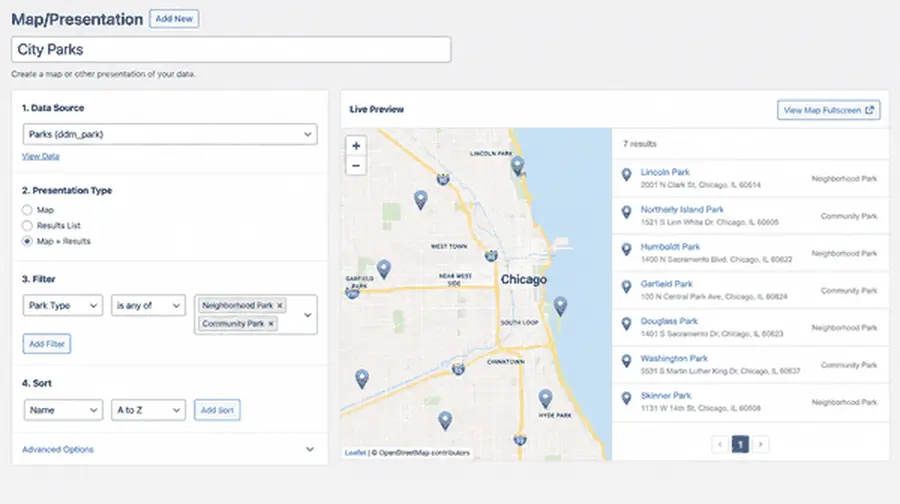Click the pin icon beside Lincoln Park result
This screenshot has height=504, width=900.
click(626, 175)
